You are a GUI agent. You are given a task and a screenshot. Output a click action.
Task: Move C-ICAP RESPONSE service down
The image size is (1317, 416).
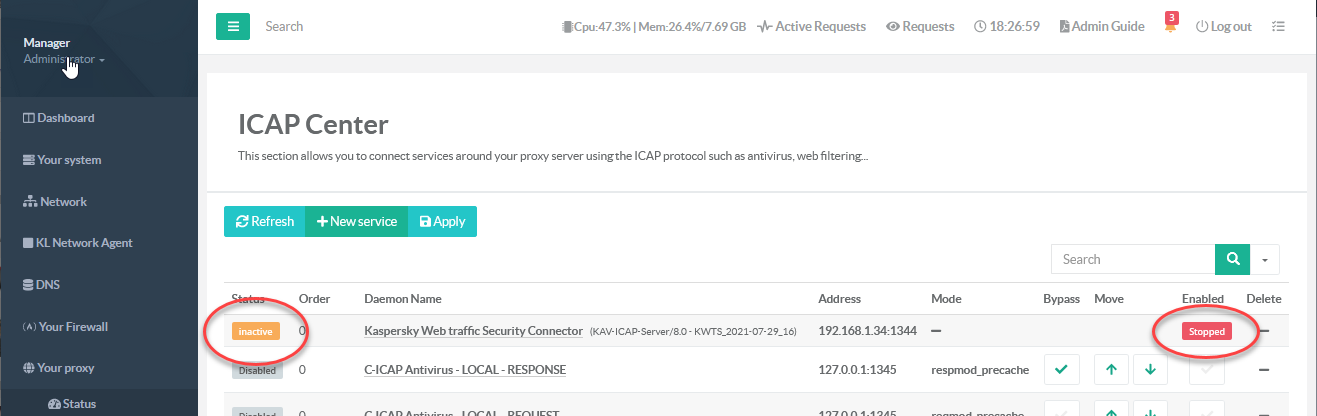[x=1149, y=370]
